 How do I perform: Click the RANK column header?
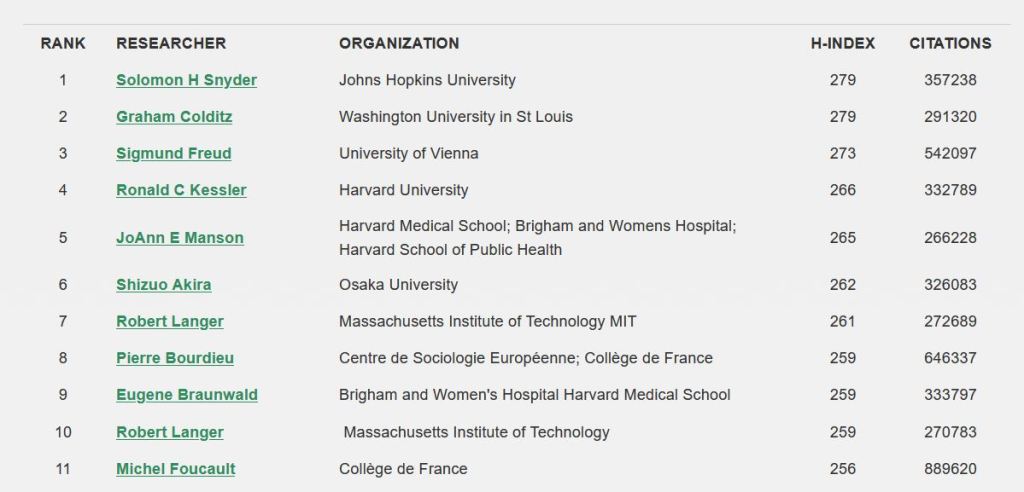(63, 43)
